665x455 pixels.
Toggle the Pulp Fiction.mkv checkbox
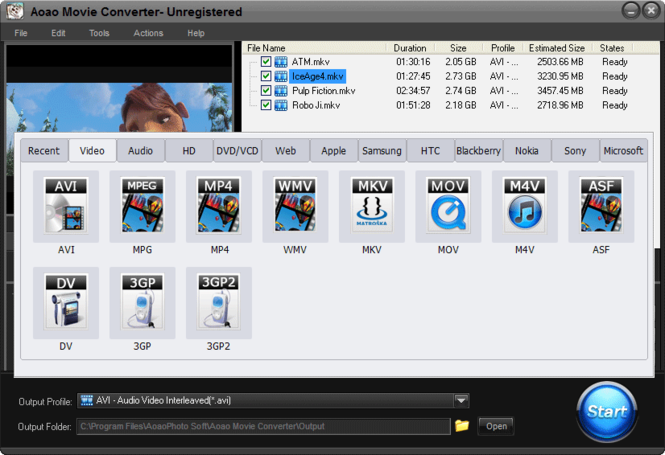(x=266, y=90)
